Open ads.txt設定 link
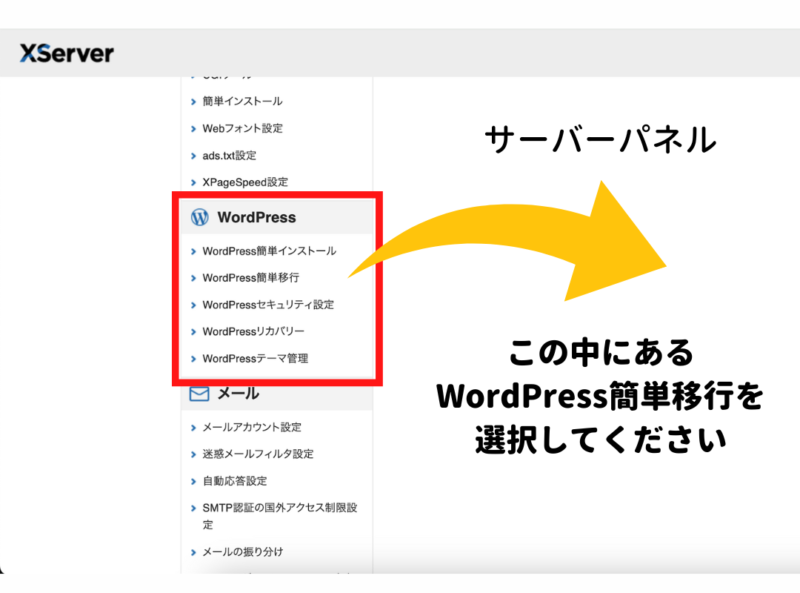Viewport: 800px width, 593px height. [229, 155]
